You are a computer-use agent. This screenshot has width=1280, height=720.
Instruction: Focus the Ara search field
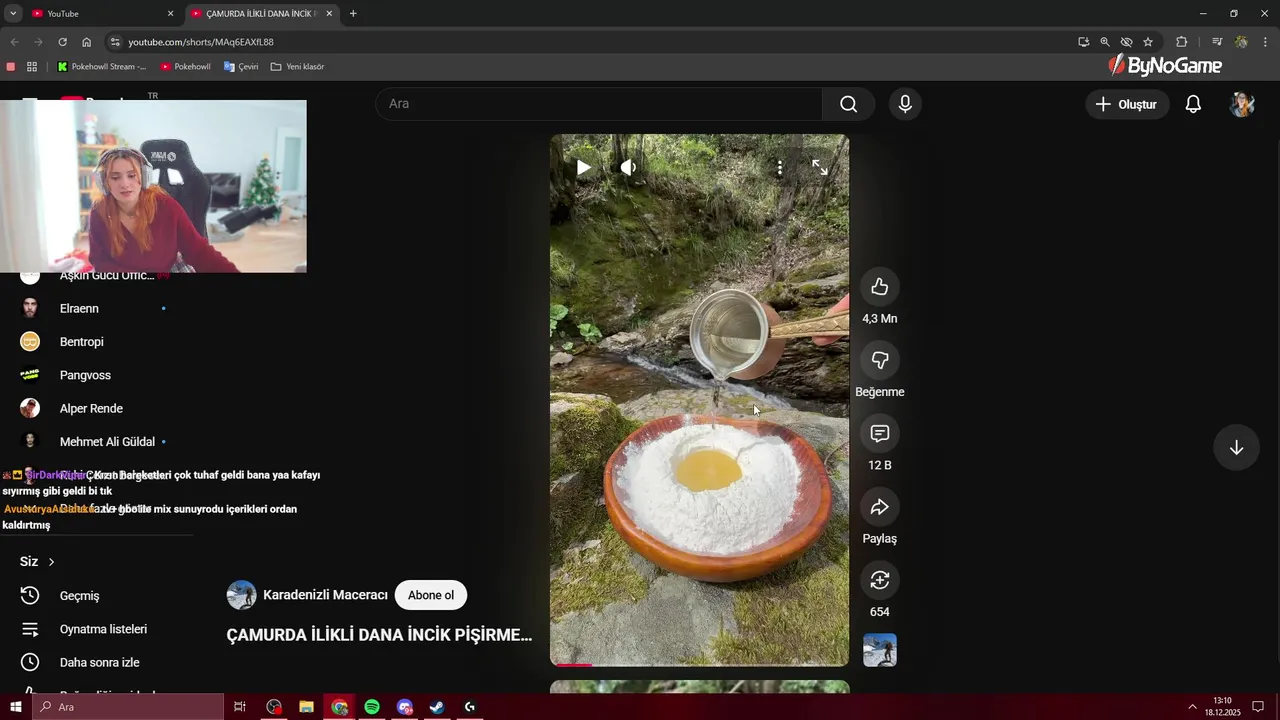click(599, 104)
